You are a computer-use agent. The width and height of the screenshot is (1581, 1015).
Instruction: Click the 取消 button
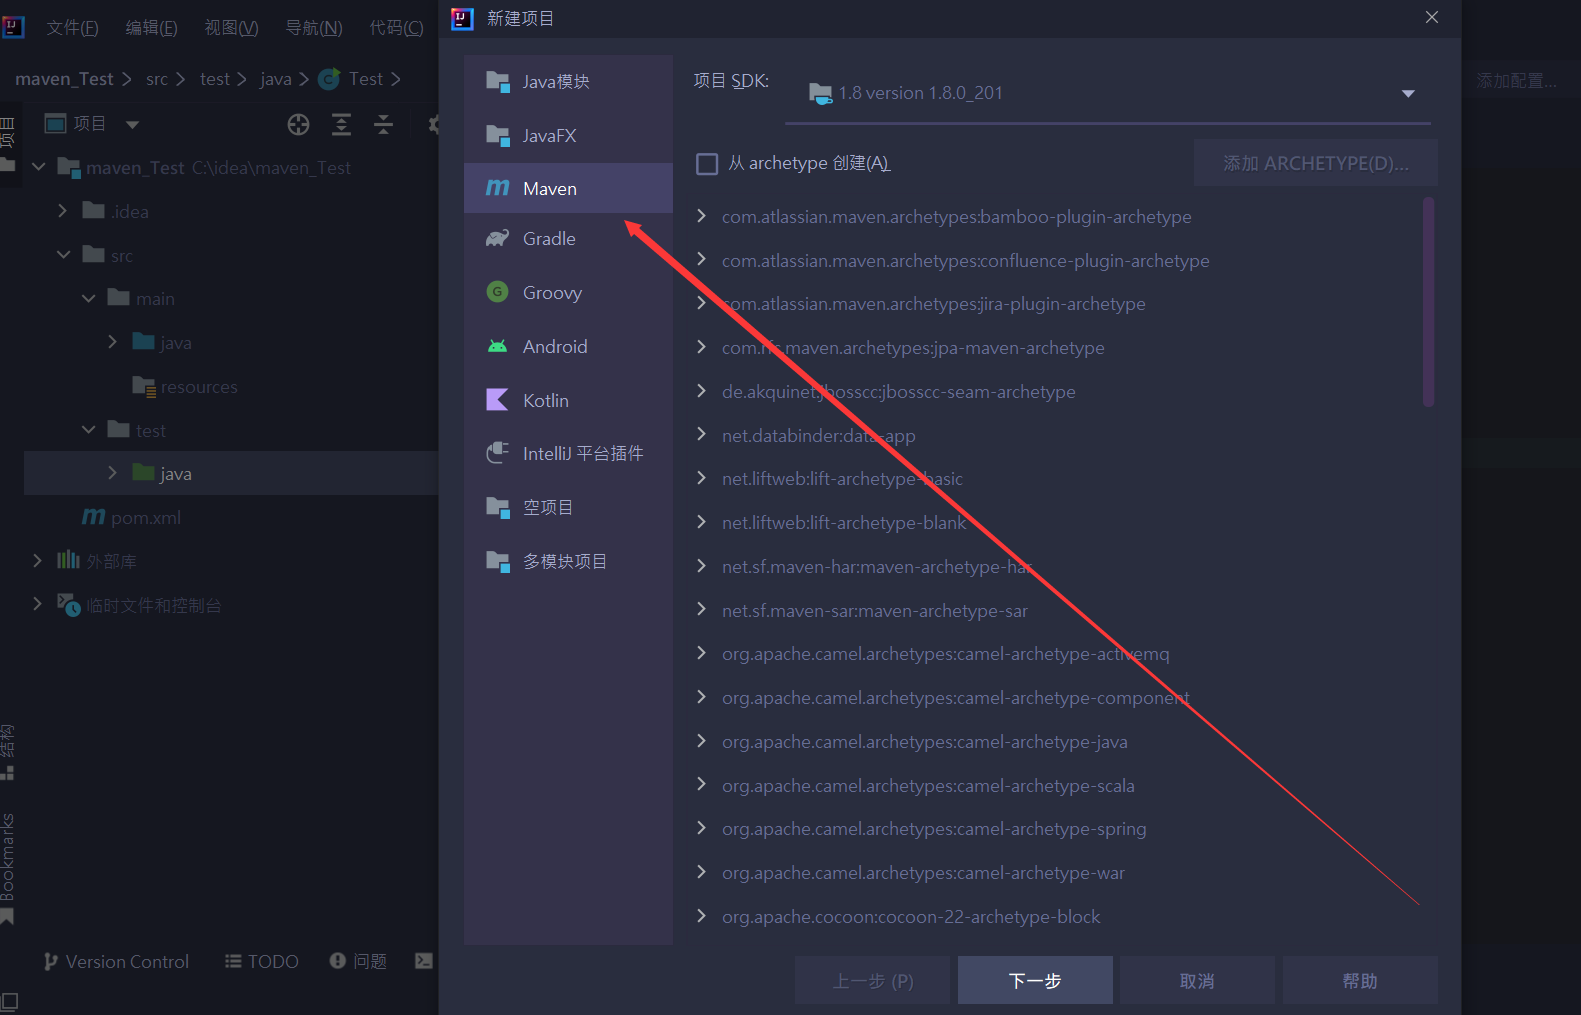point(1197,980)
